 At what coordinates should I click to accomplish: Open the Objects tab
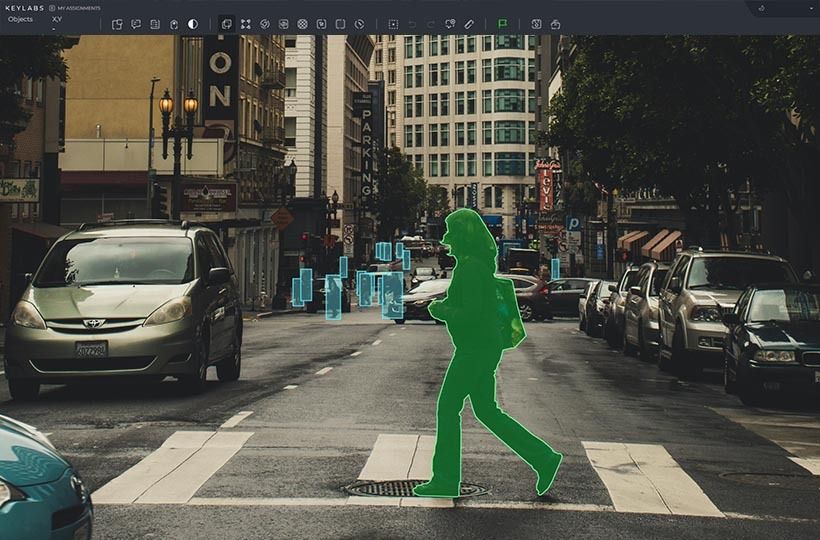point(20,19)
